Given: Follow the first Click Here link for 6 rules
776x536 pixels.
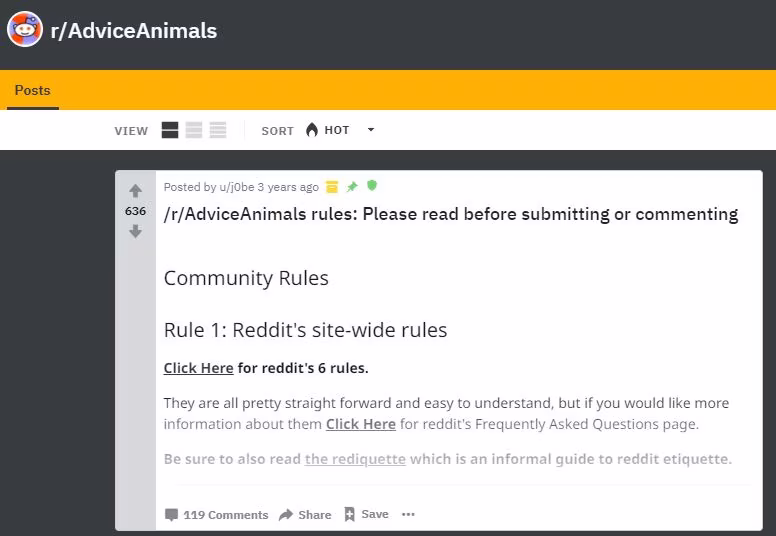Looking at the screenshot, I should 198,368.
